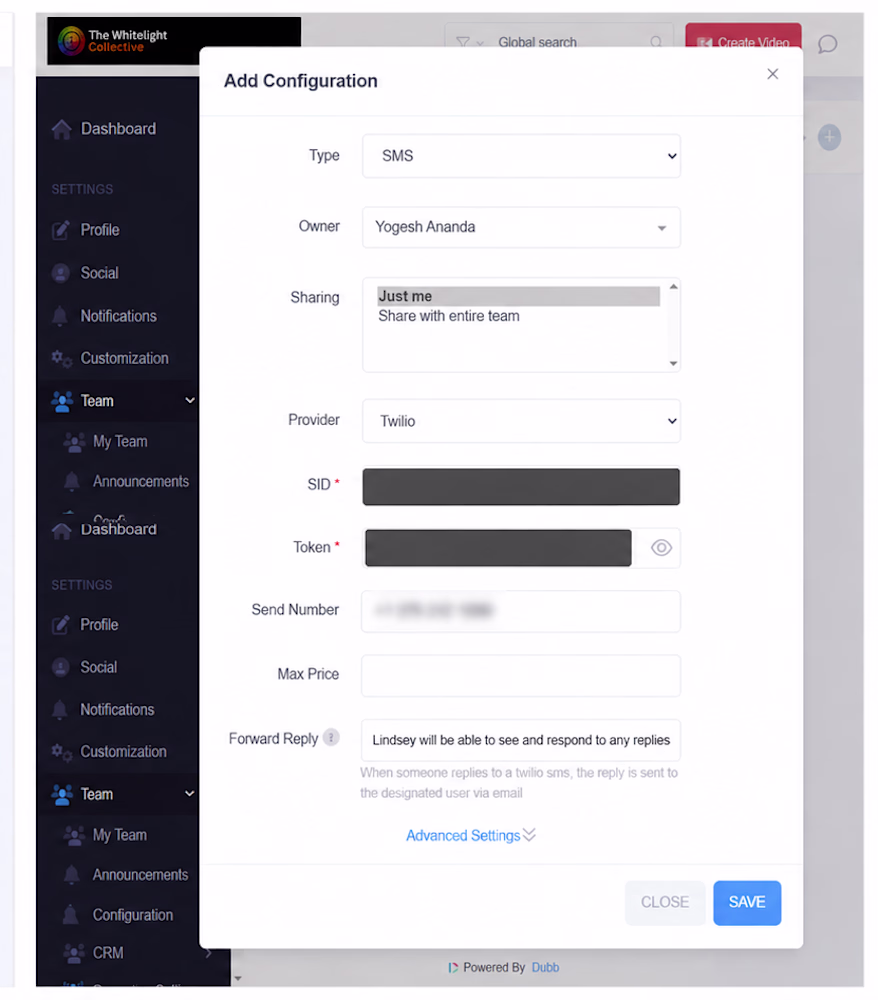Expand Advanced Settings section
Screen dimensions: 878x1000
[x=471, y=835]
